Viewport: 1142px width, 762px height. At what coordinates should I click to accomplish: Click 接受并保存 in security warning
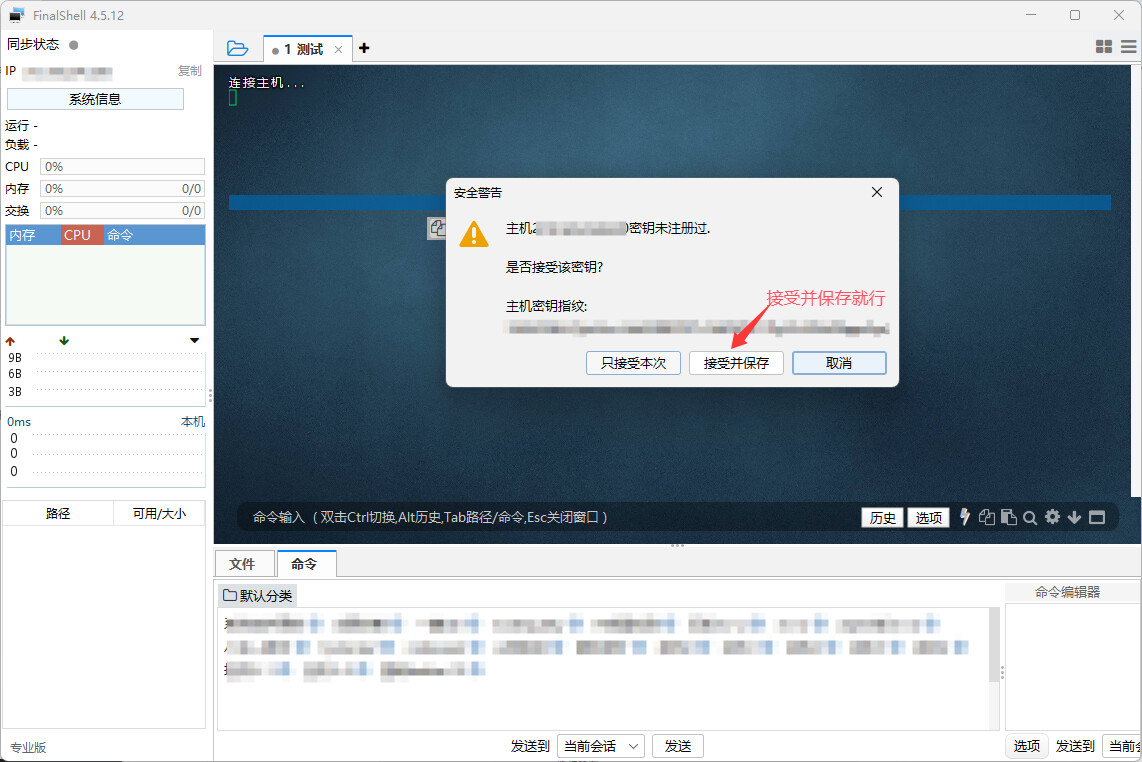point(736,363)
